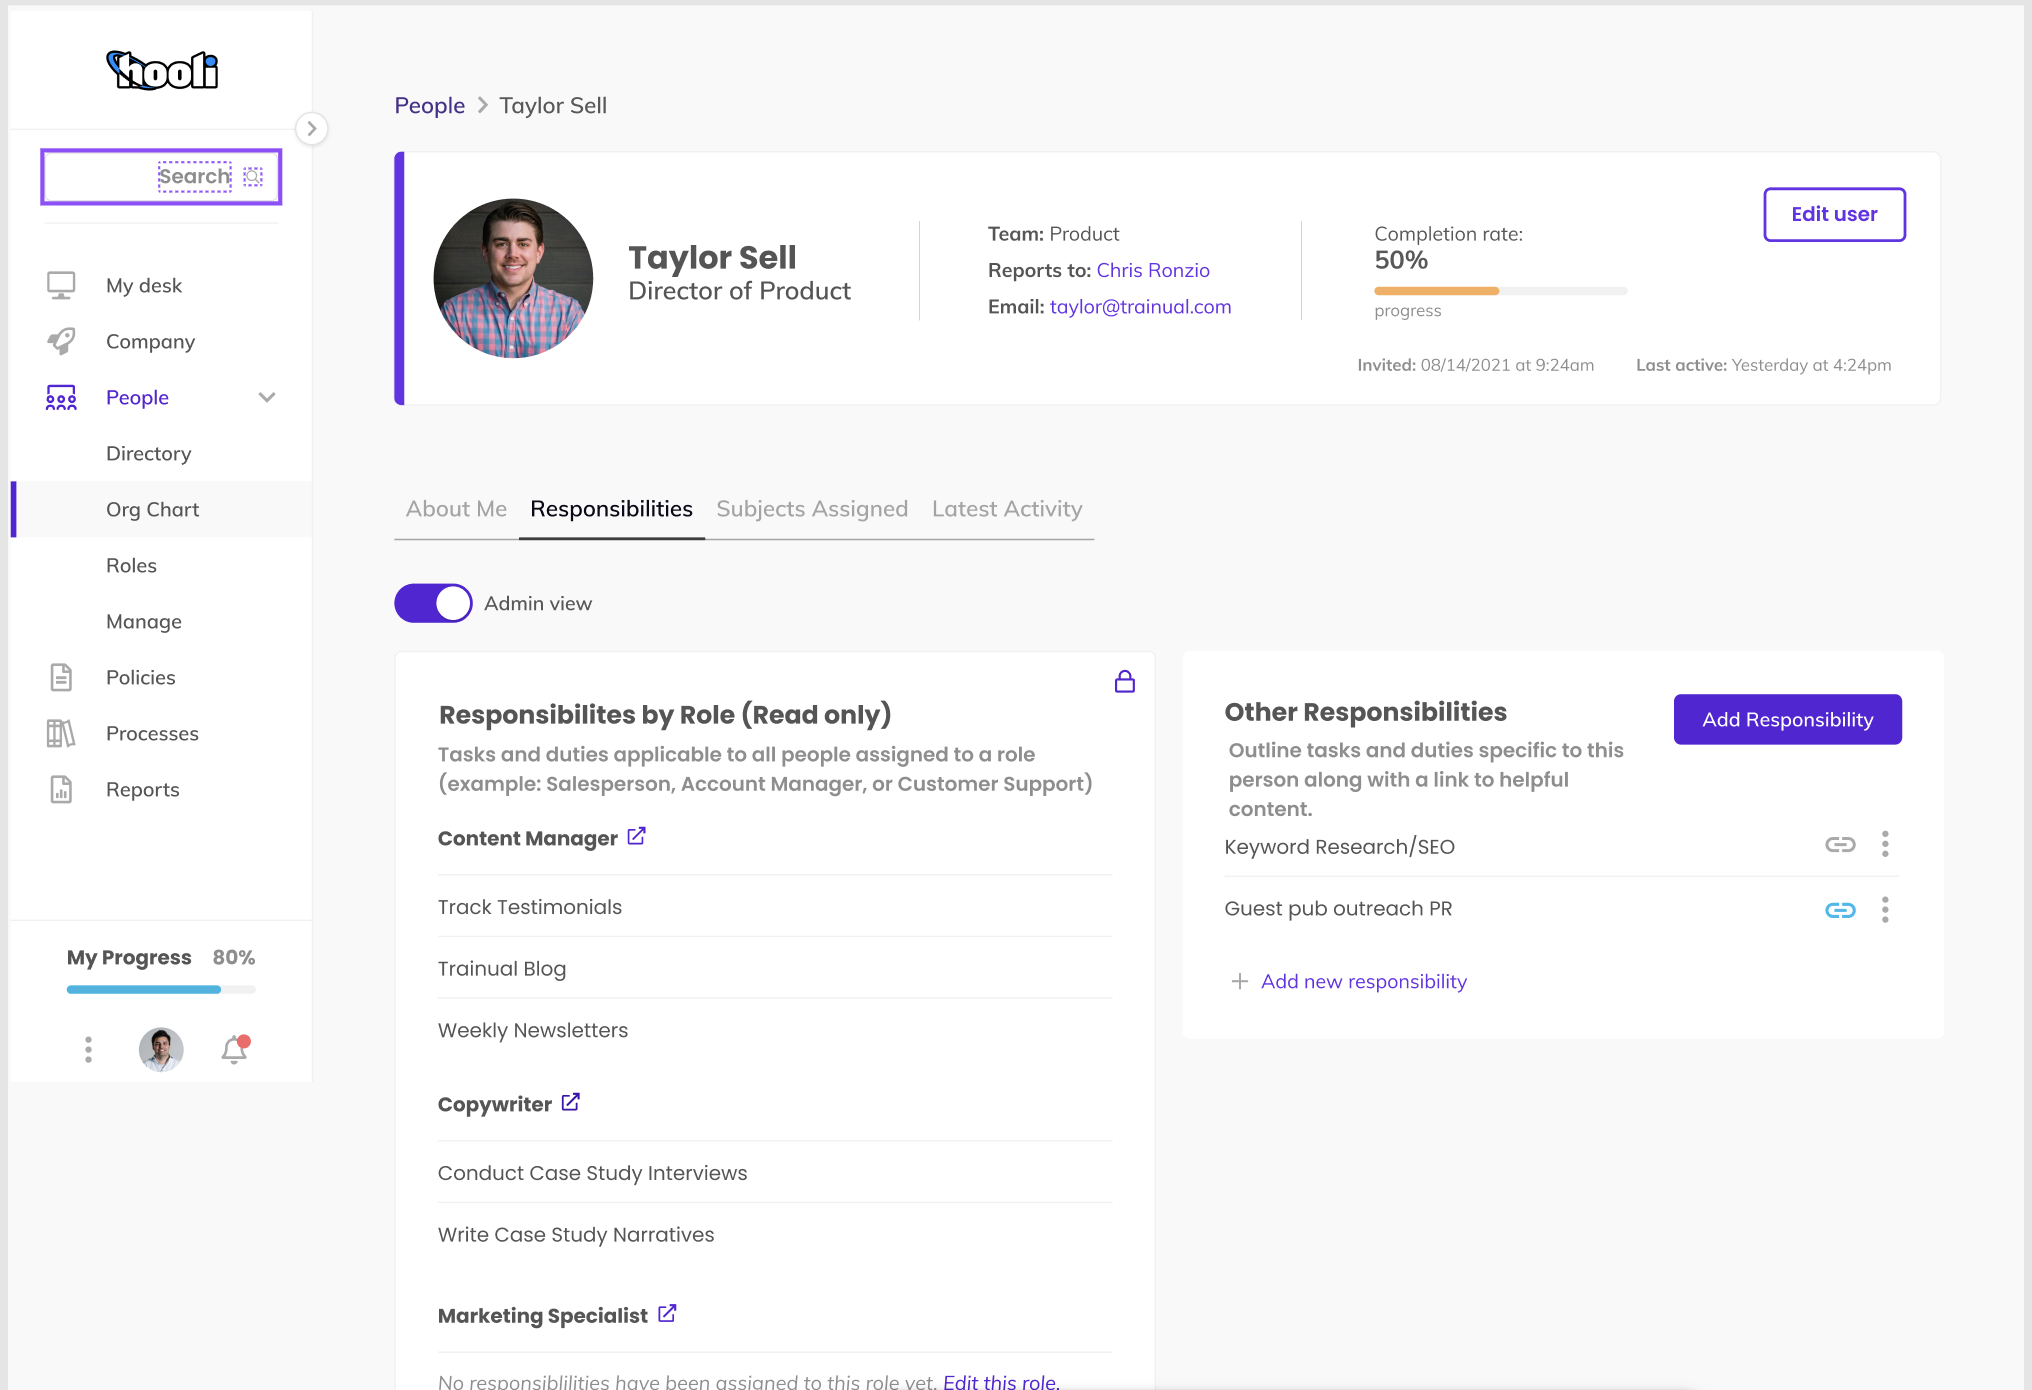
Task: Switch to Subjects Assigned tab
Action: [812, 509]
